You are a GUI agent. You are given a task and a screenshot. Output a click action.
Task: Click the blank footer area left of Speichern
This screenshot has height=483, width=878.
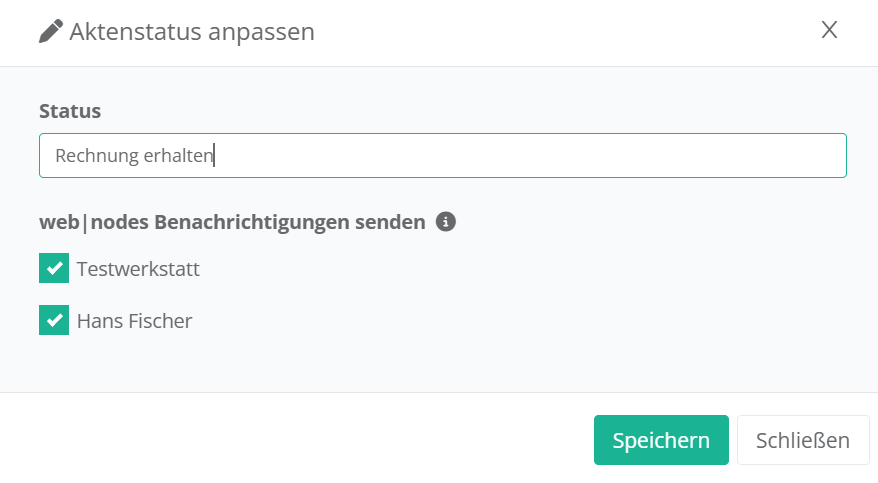[x=300, y=440]
